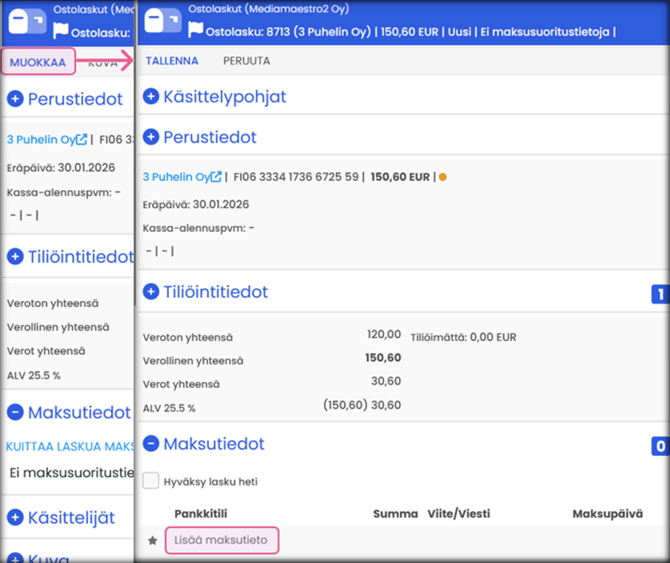Click the Lisää maksutieto field

tap(220, 540)
